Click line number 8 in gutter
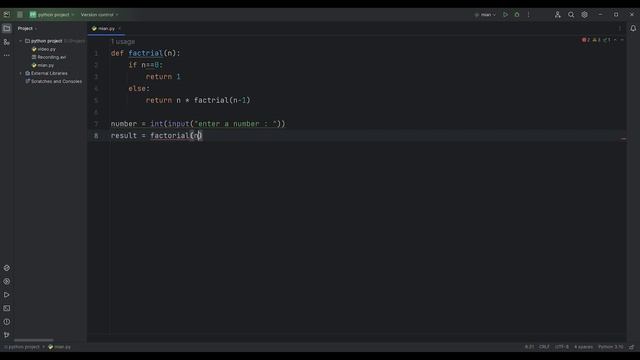The width and height of the screenshot is (640, 360). click(x=96, y=136)
